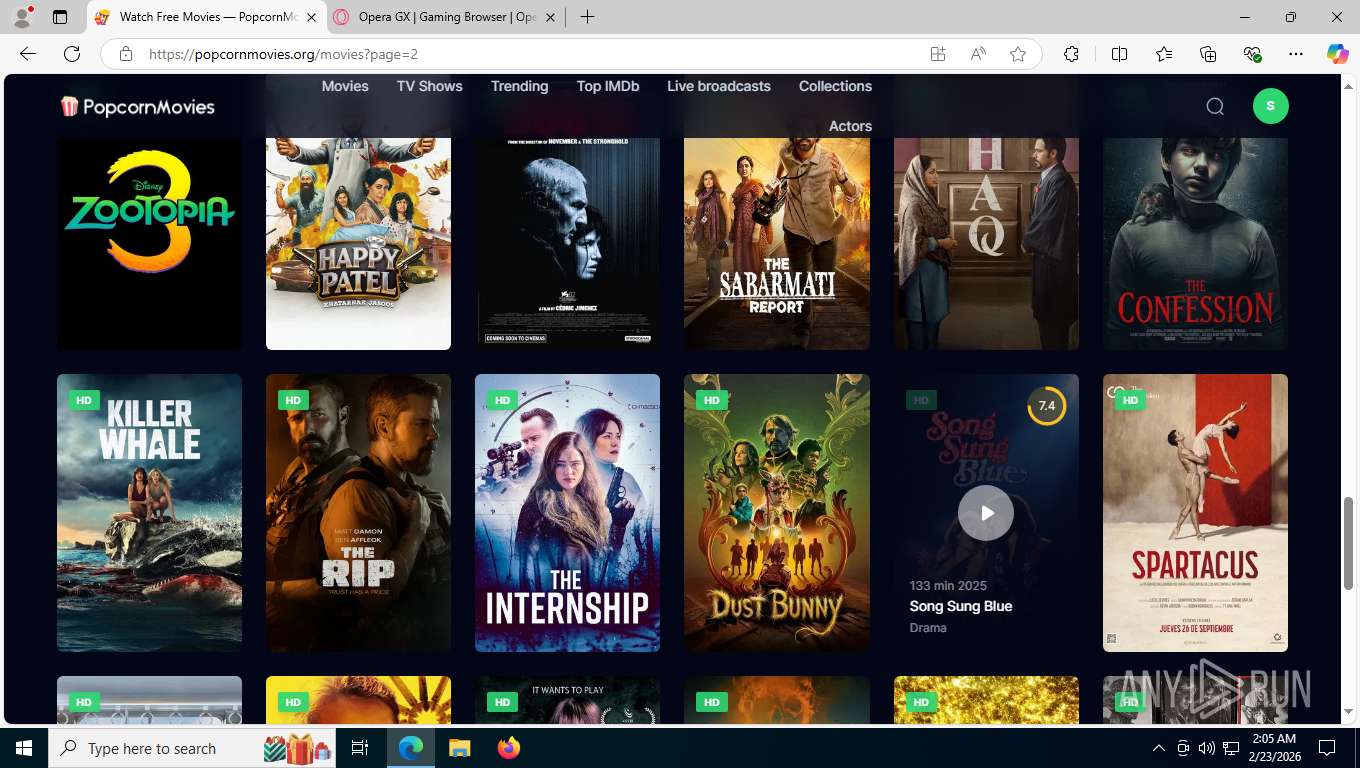The width and height of the screenshot is (1360, 768).
Task: Open the volume control in system tray
Action: click(x=1207, y=748)
